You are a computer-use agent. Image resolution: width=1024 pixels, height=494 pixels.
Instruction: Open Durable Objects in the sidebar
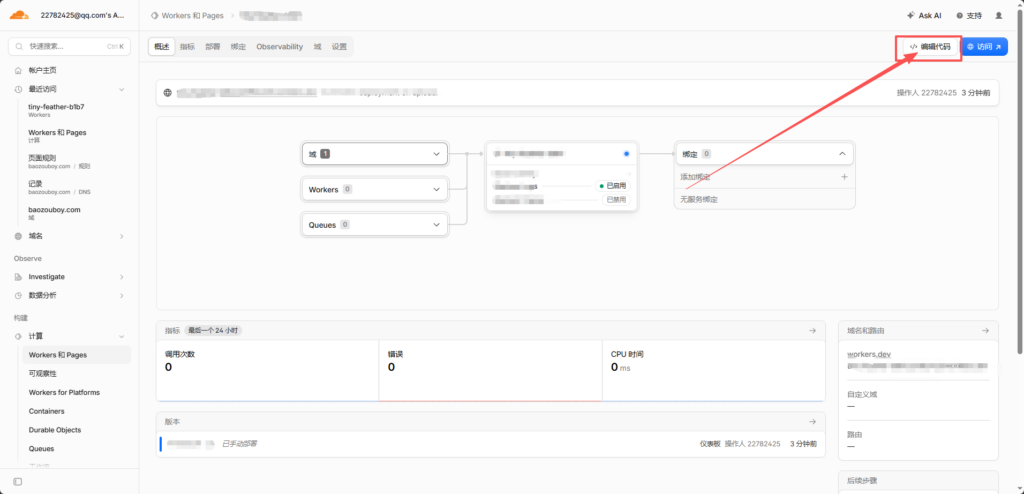pyautogui.click(x=55, y=430)
